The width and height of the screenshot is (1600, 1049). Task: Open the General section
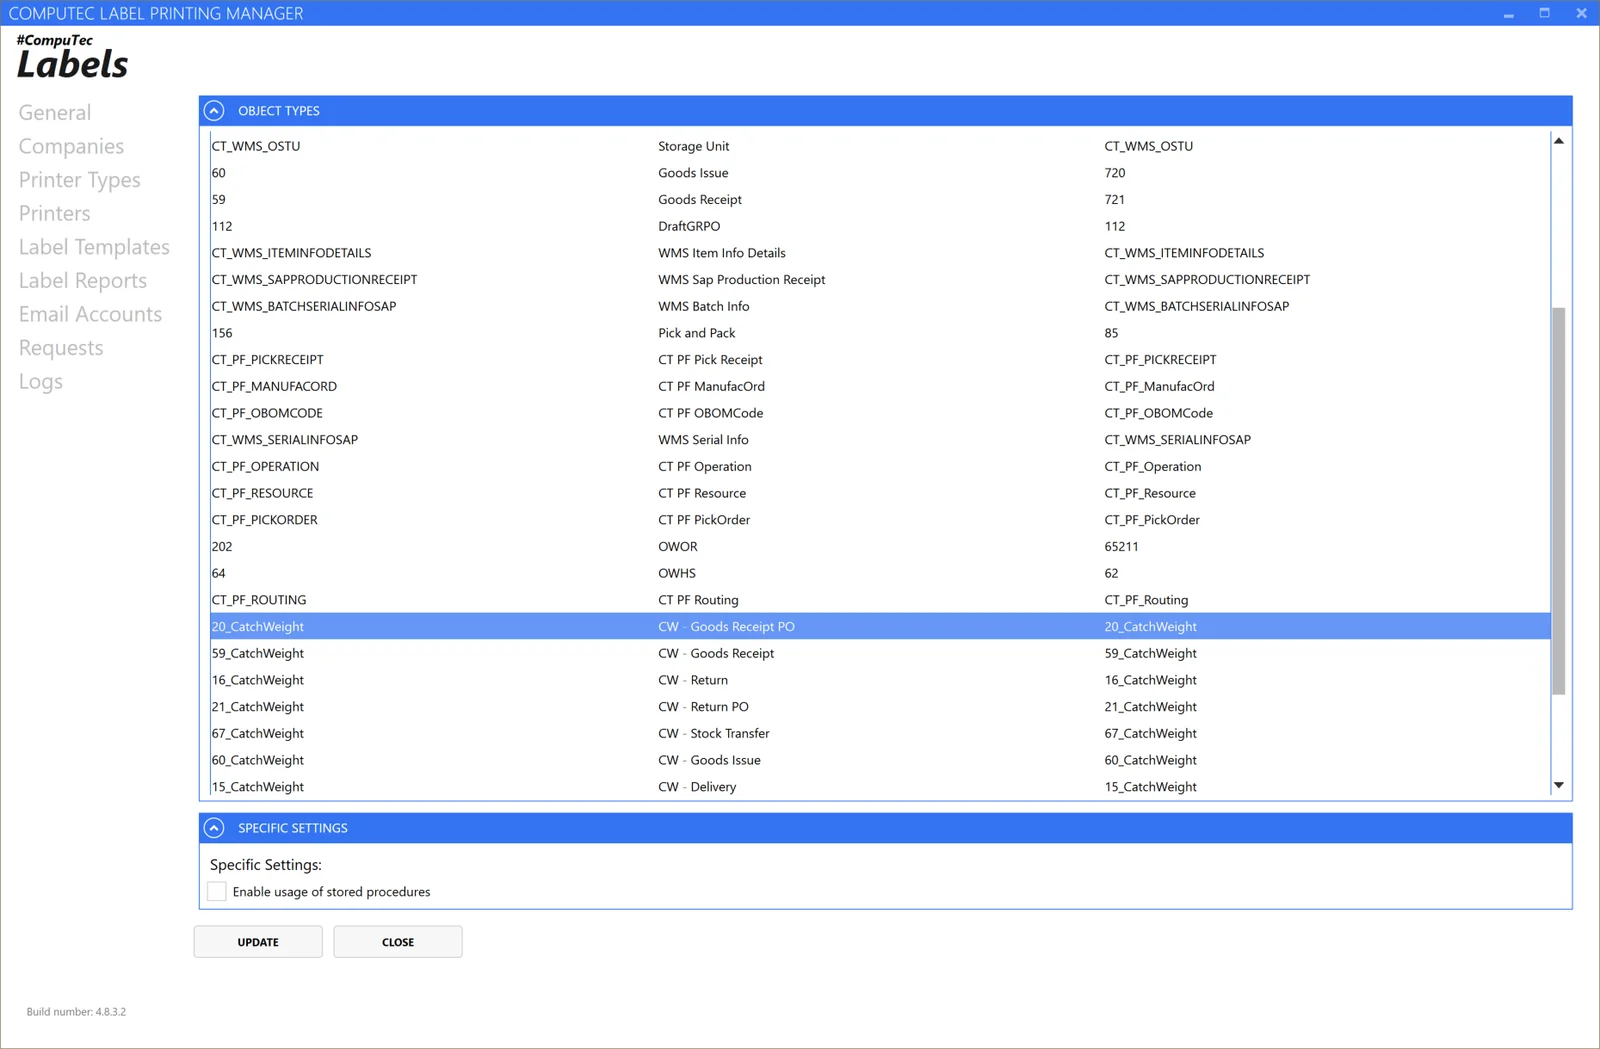(55, 113)
